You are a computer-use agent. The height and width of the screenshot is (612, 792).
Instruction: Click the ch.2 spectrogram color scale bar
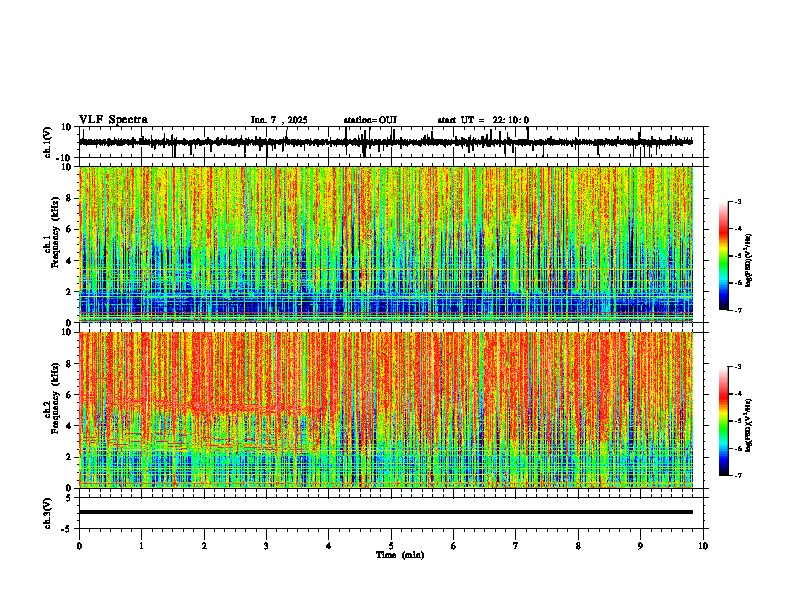(724, 421)
